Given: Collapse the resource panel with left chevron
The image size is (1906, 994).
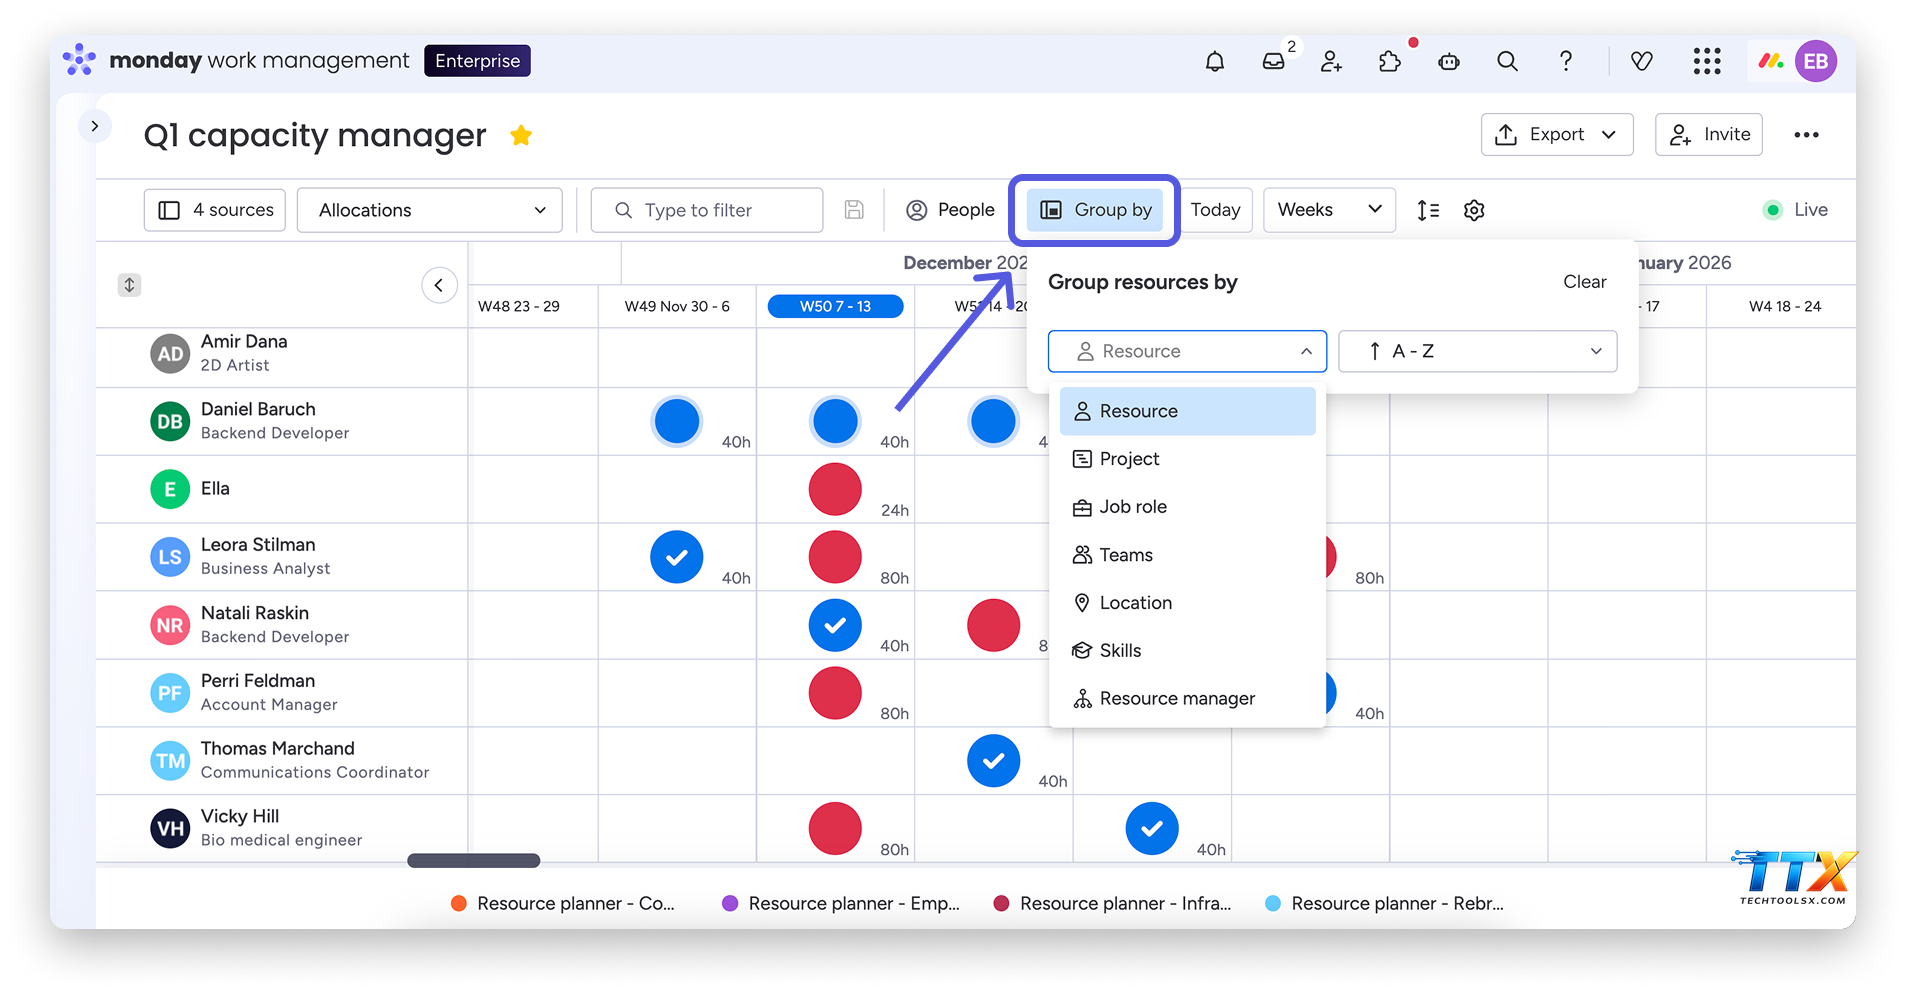Looking at the screenshot, I should (439, 285).
